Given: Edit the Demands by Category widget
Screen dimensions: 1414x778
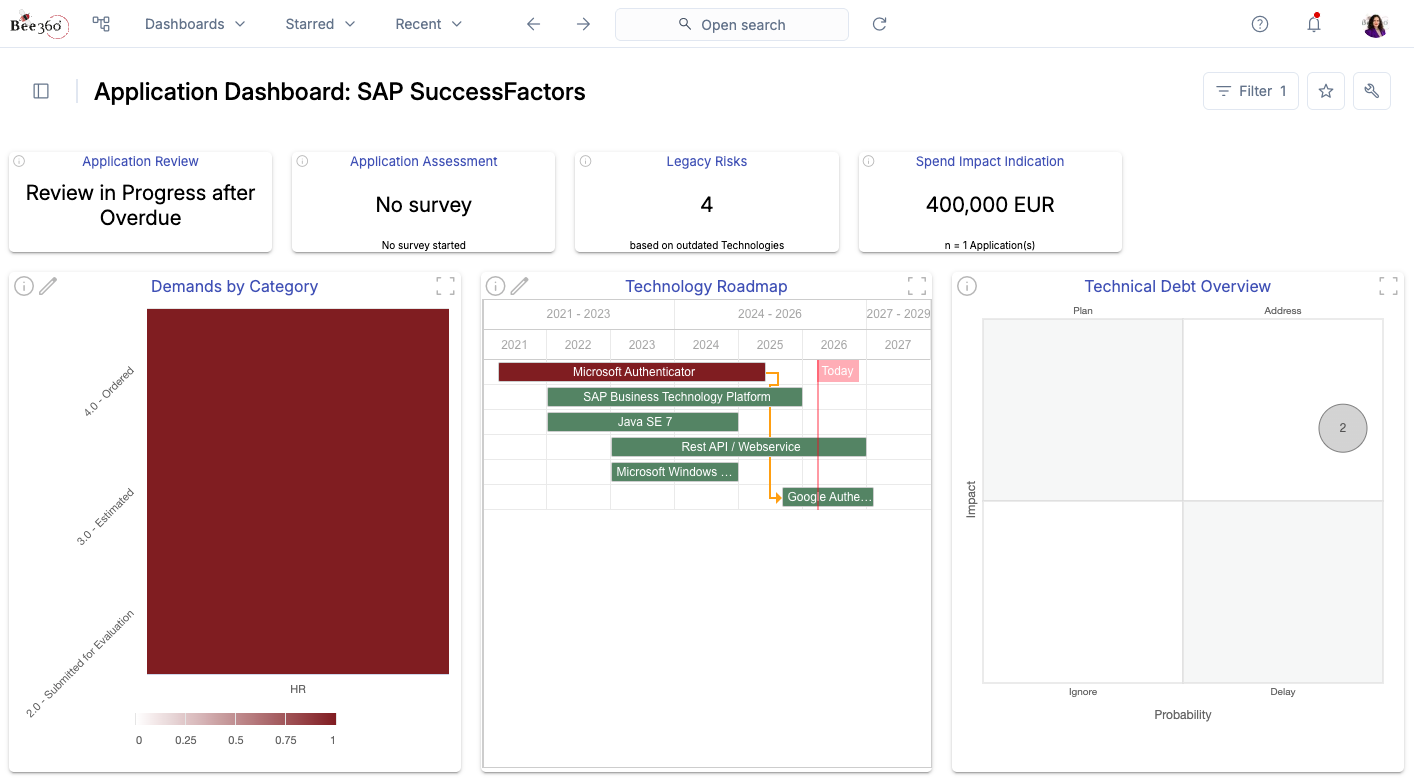Looking at the screenshot, I should click(x=48, y=287).
